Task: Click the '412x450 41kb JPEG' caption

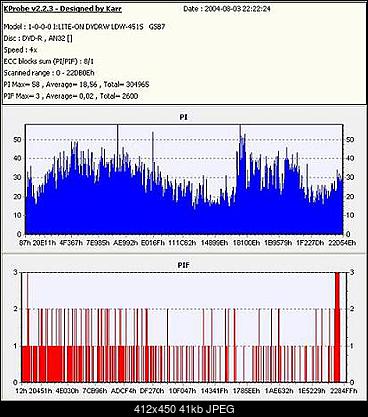Action: click(184, 409)
